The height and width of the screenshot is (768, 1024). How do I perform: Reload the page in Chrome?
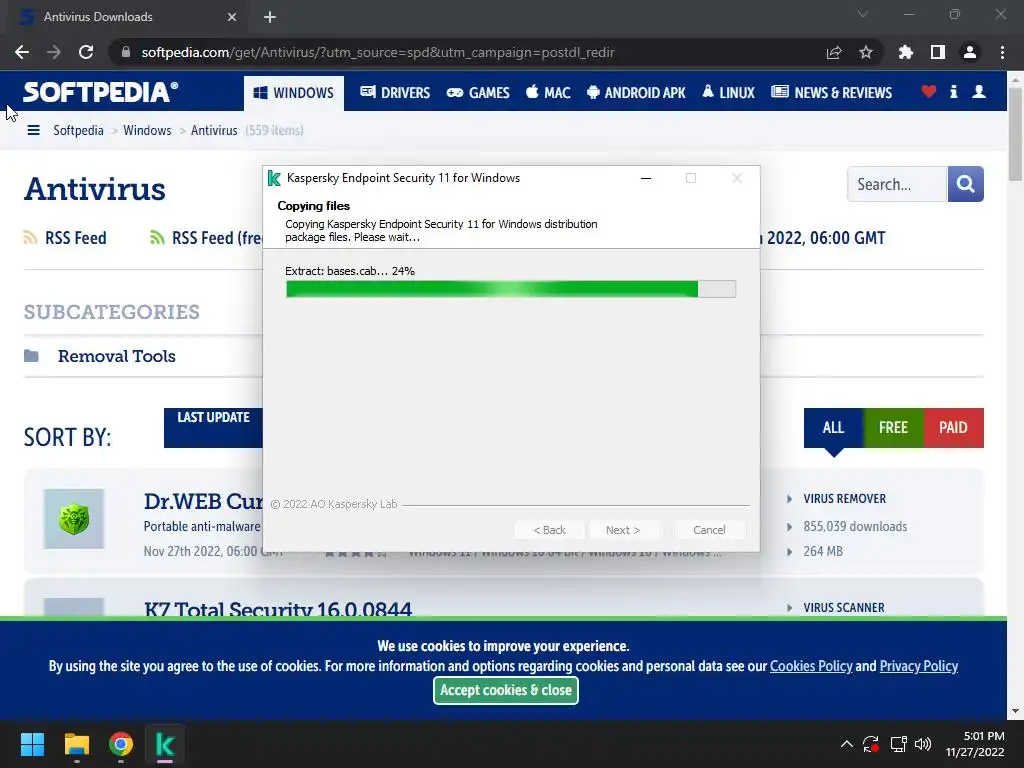click(x=86, y=52)
